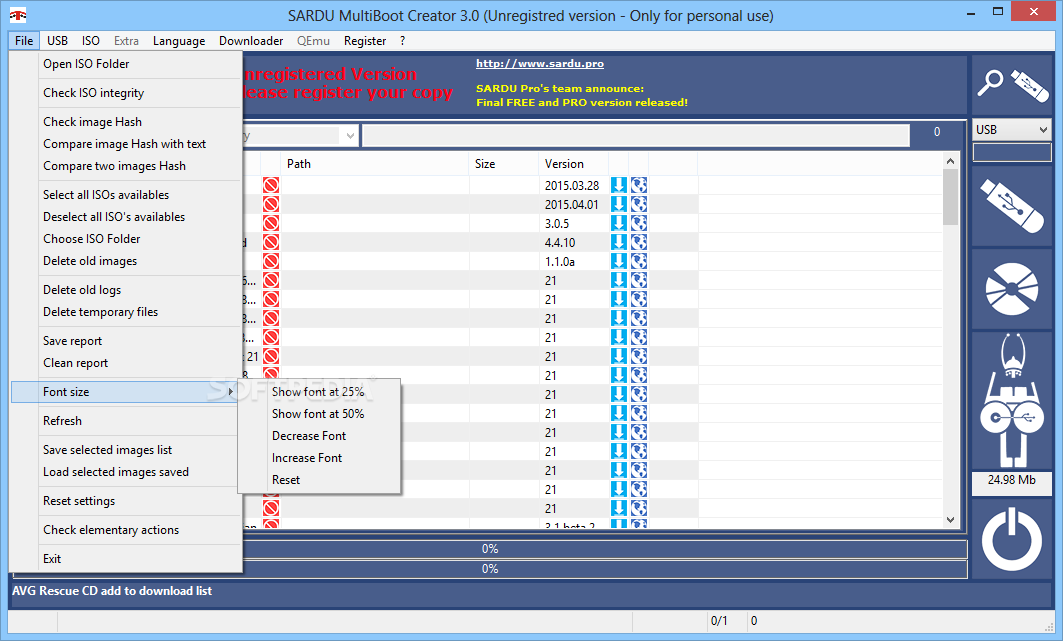
Task: Click the download arrow for version 1.1.0a
Action: click(x=618, y=261)
